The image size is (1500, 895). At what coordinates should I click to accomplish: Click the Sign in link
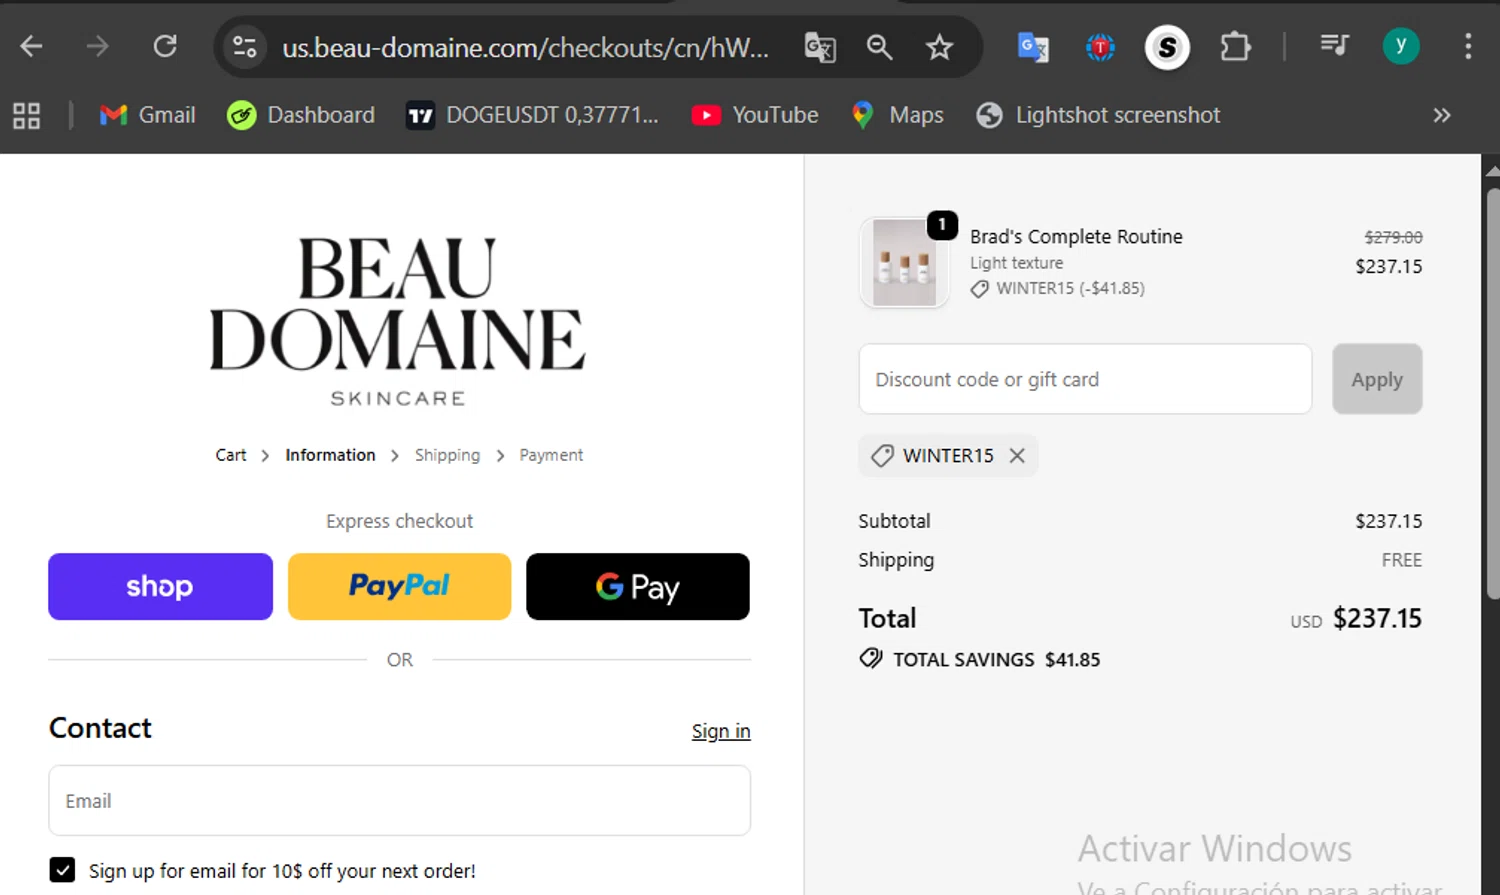pyautogui.click(x=721, y=731)
